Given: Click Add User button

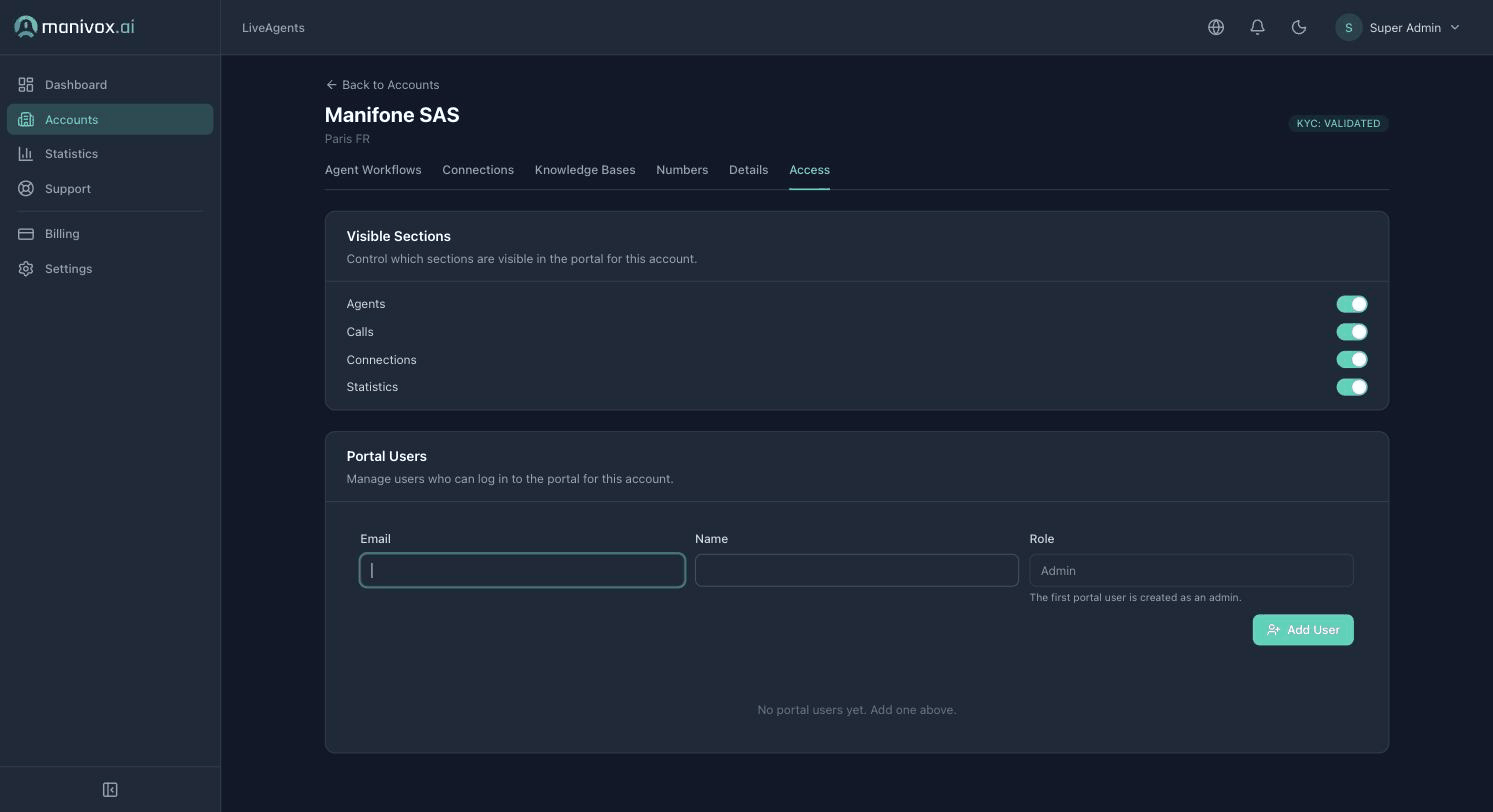Looking at the screenshot, I should 1303,630.
